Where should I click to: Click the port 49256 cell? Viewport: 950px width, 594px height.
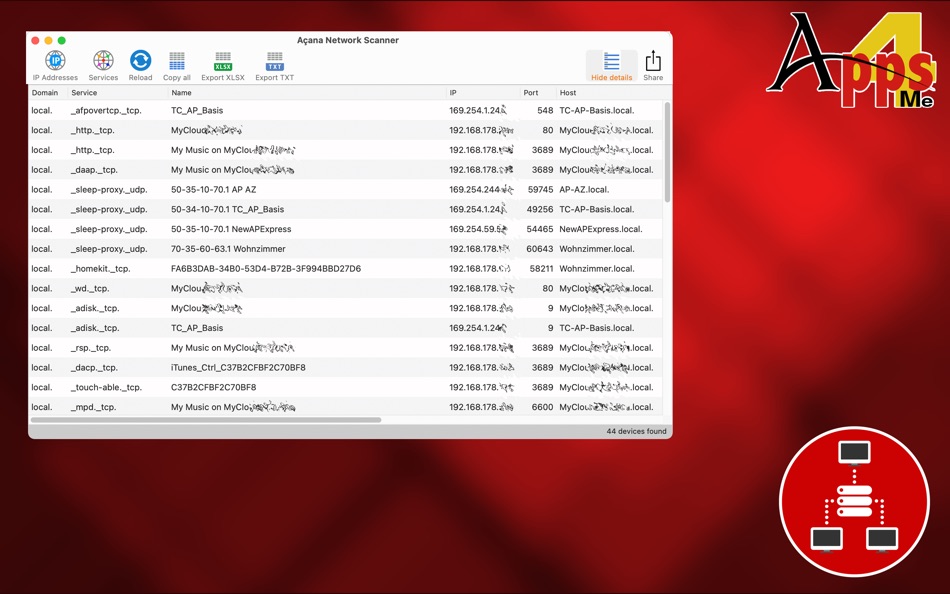(540, 209)
